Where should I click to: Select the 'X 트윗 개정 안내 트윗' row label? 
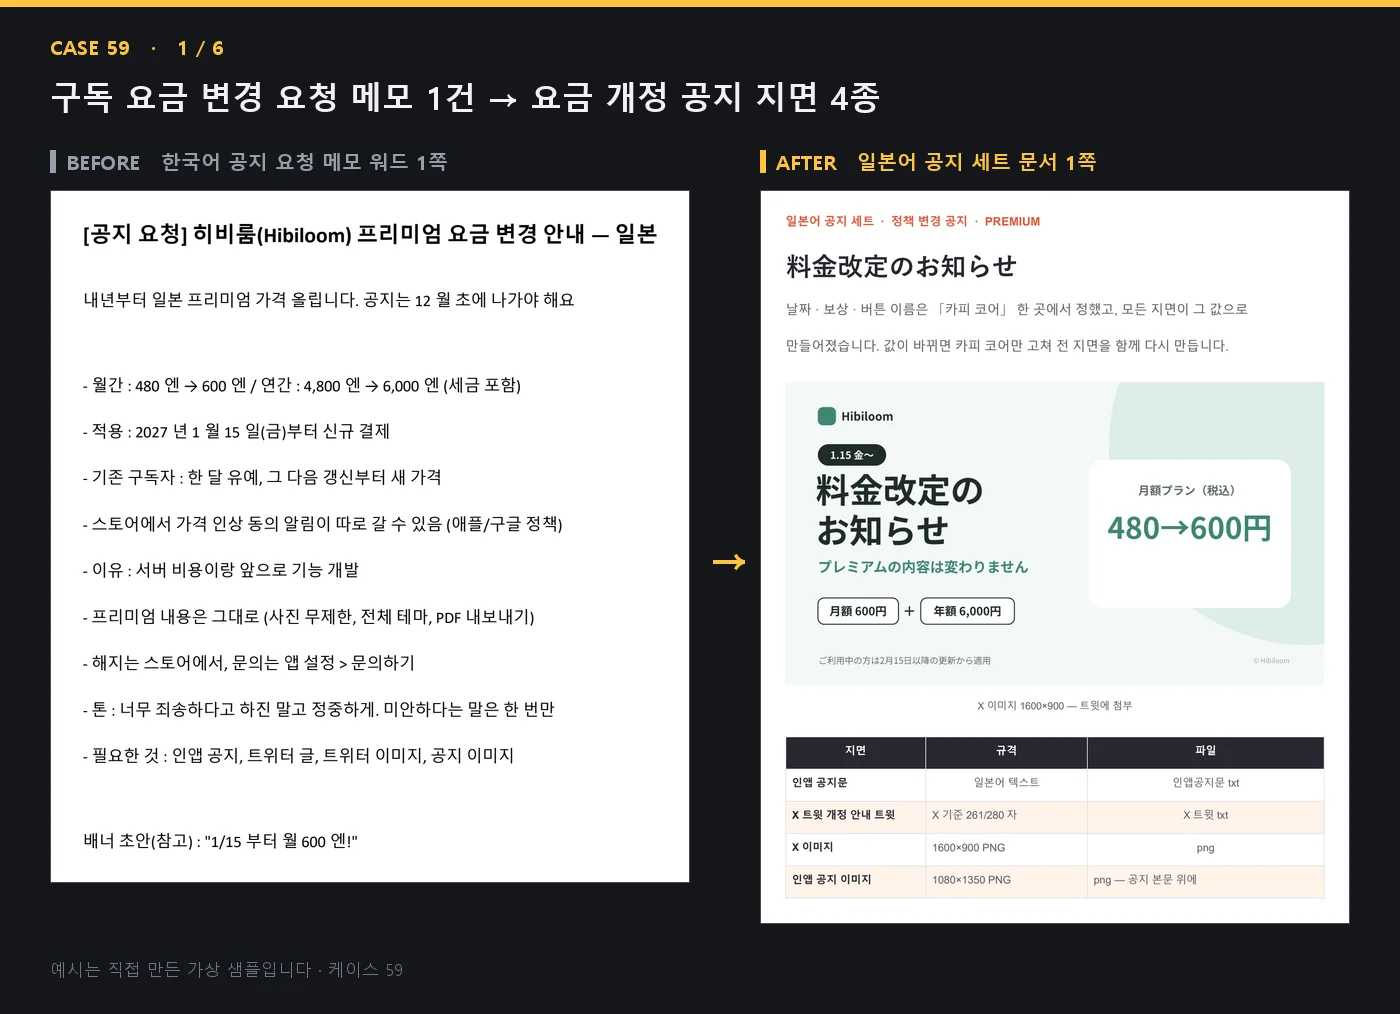tap(843, 815)
